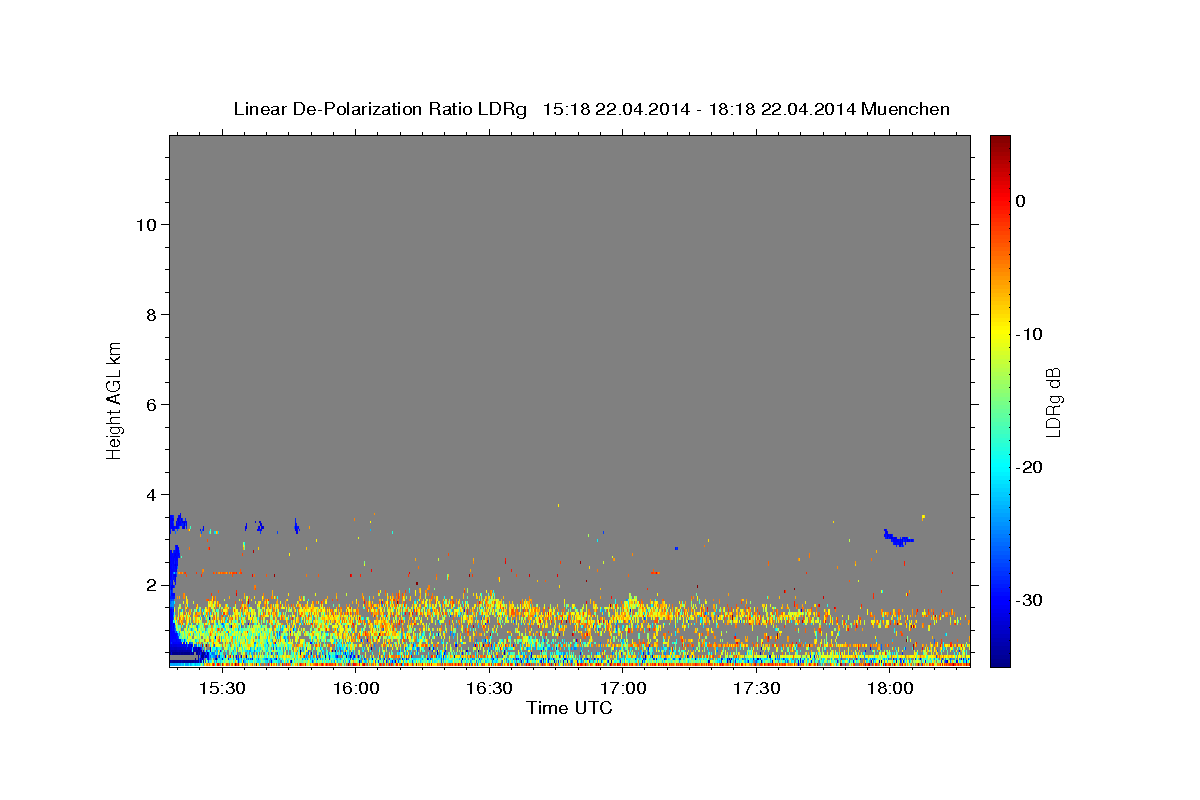Click the 17:00 time tick label
The image size is (1200, 800).
point(623,689)
